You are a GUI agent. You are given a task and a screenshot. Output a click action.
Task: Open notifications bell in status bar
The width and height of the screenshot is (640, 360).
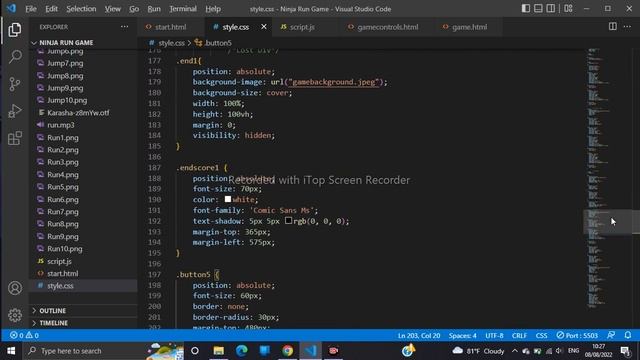click(628, 335)
